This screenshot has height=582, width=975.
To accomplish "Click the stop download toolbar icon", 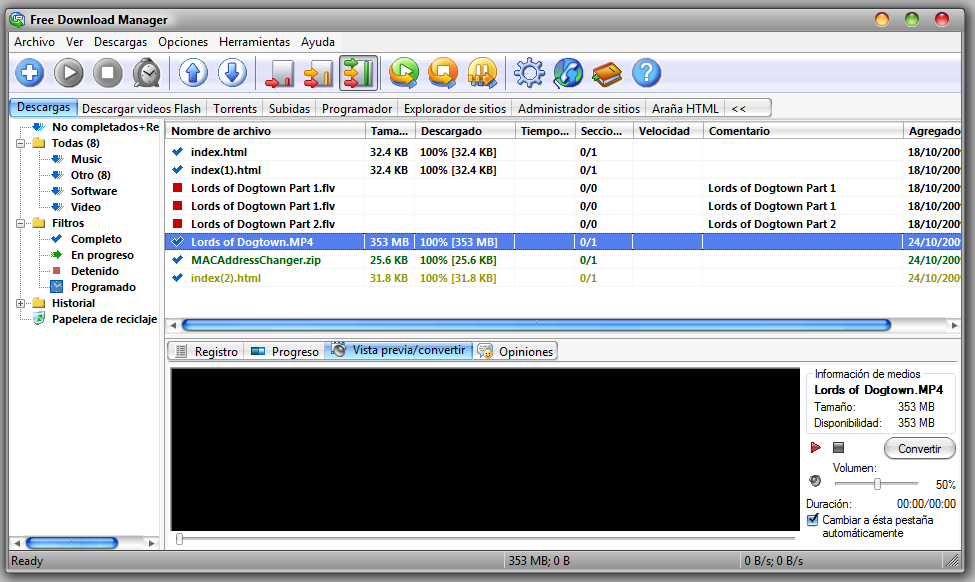I will pyautogui.click(x=108, y=73).
